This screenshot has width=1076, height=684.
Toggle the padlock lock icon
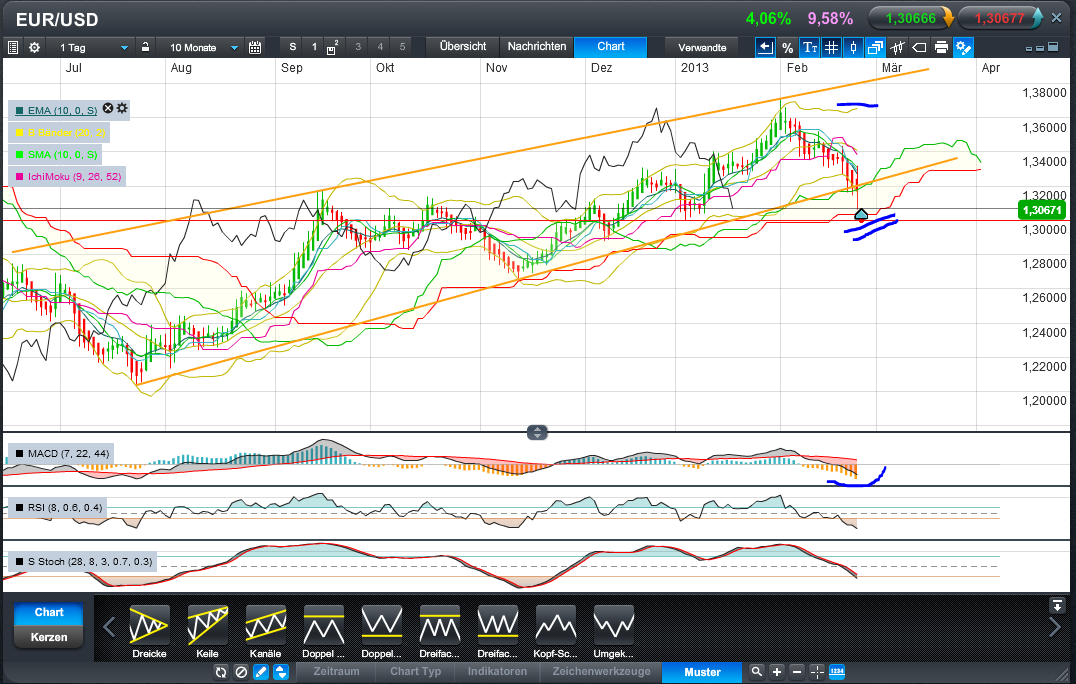pyautogui.click(x=145, y=47)
